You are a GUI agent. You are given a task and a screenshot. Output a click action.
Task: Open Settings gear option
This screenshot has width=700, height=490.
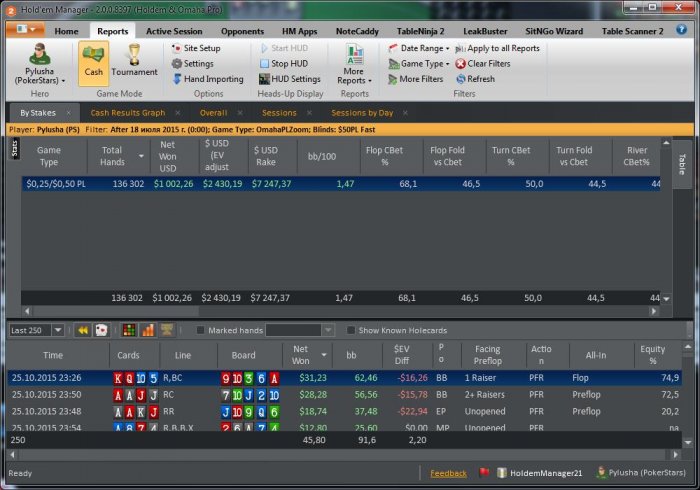click(192, 63)
